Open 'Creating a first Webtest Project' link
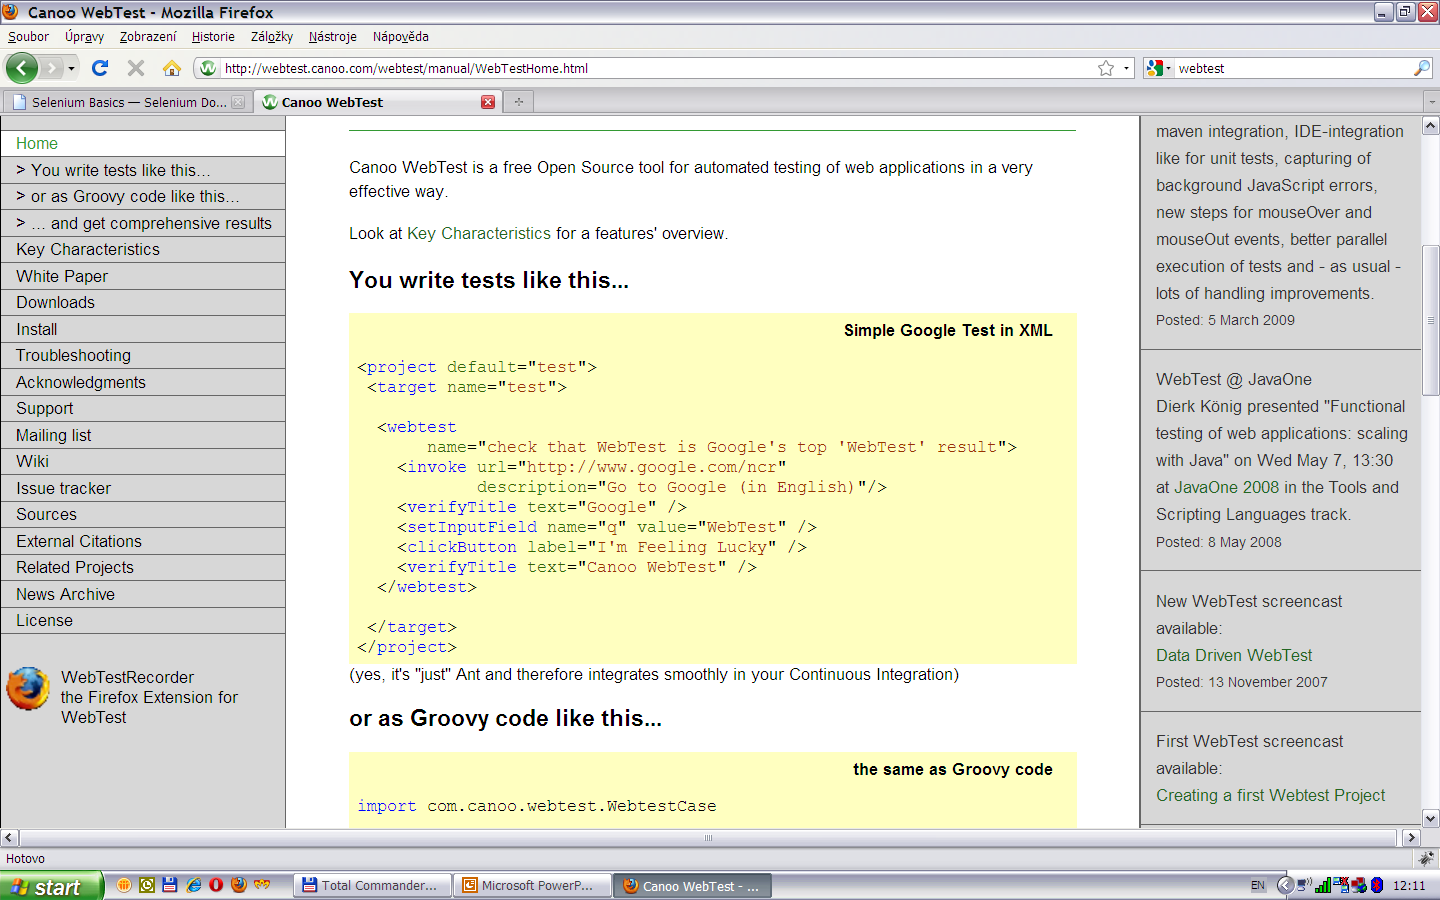 coord(1270,795)
